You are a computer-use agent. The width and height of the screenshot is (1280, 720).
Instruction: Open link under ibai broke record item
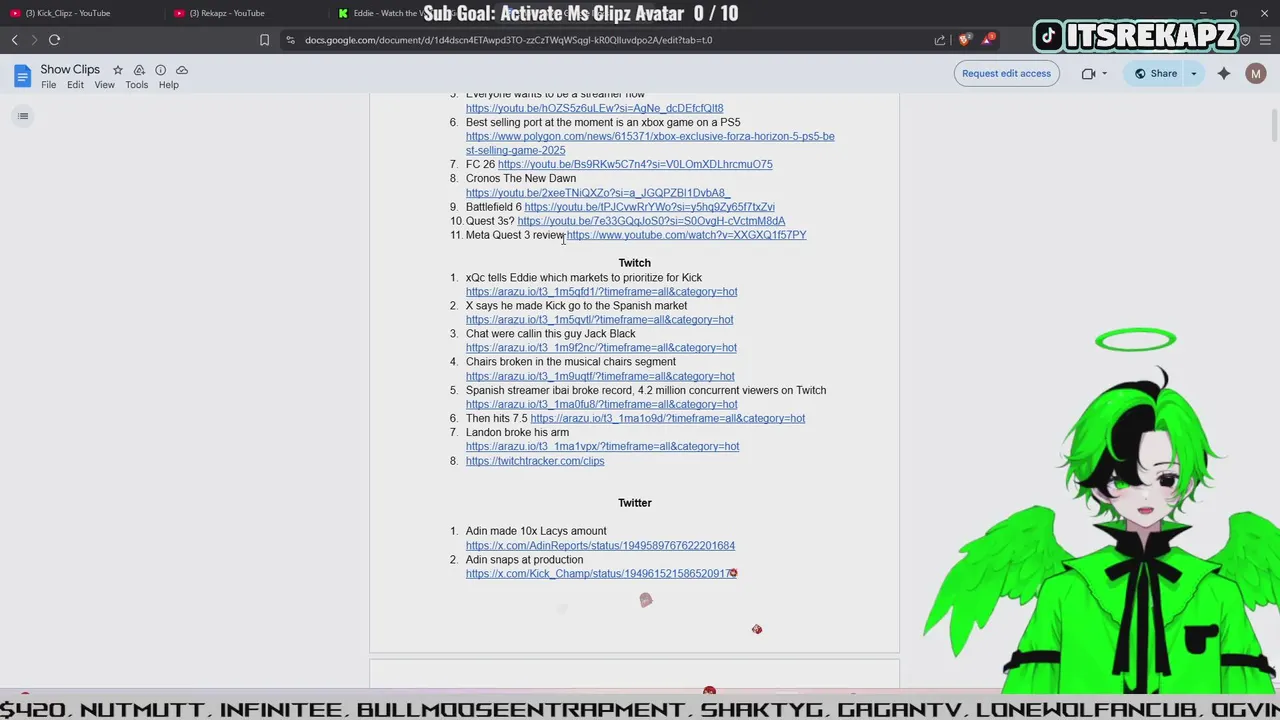click(x=601, y=405)
